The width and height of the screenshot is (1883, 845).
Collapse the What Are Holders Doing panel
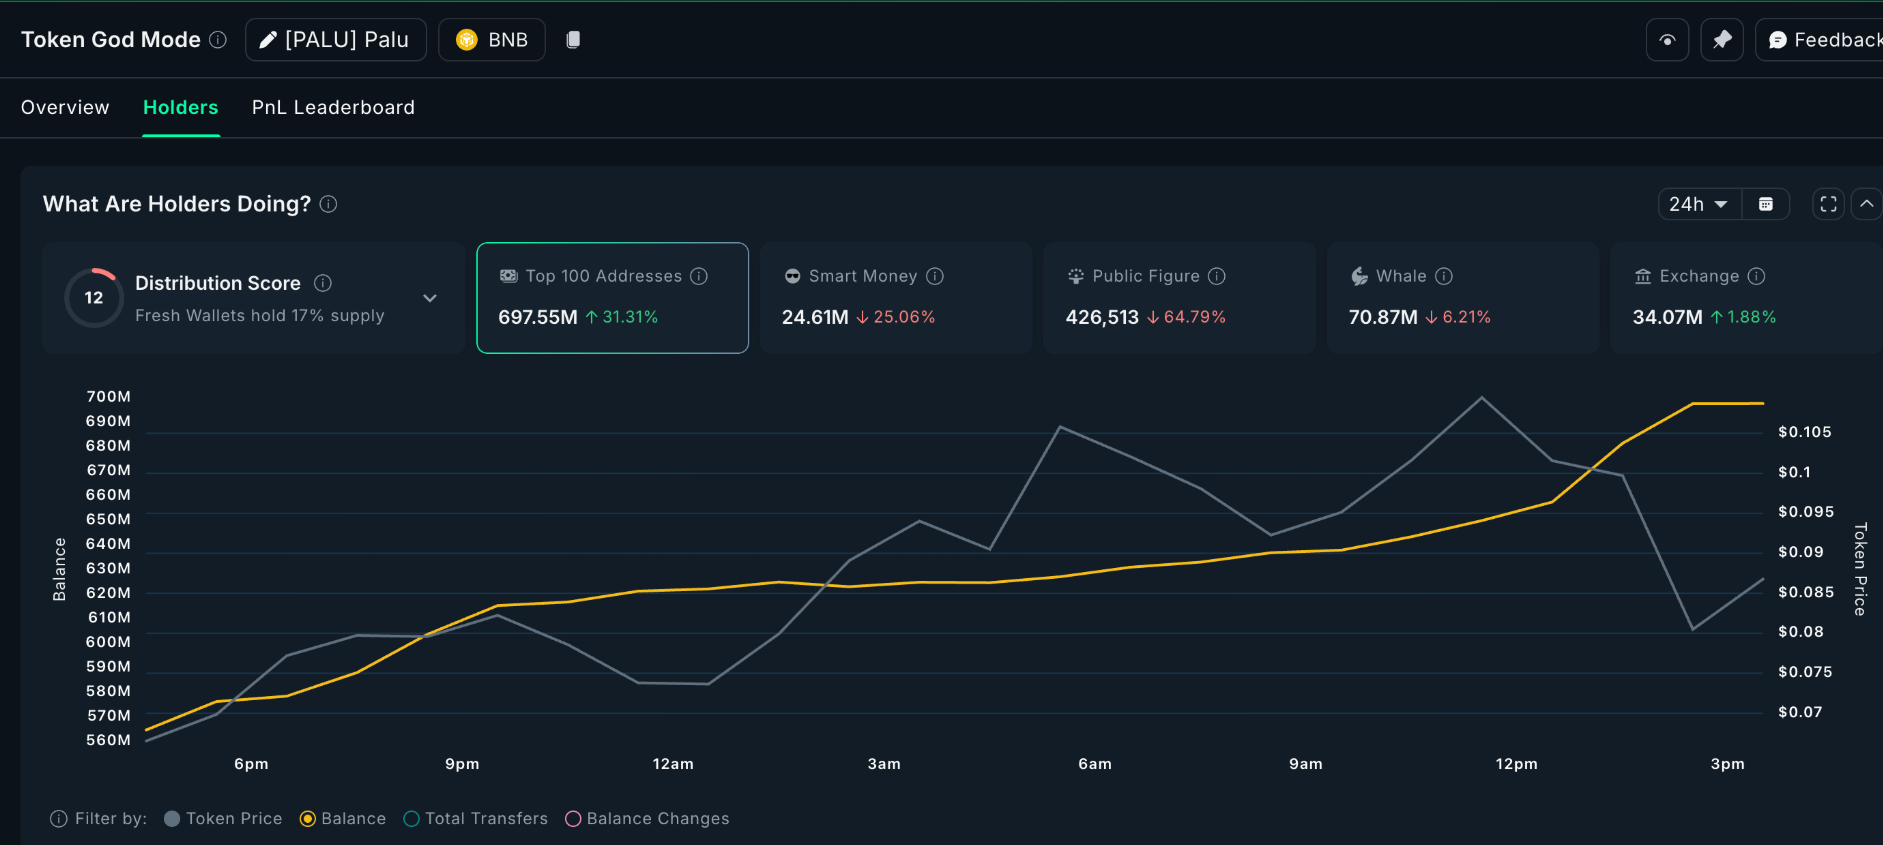(1866, 204)
